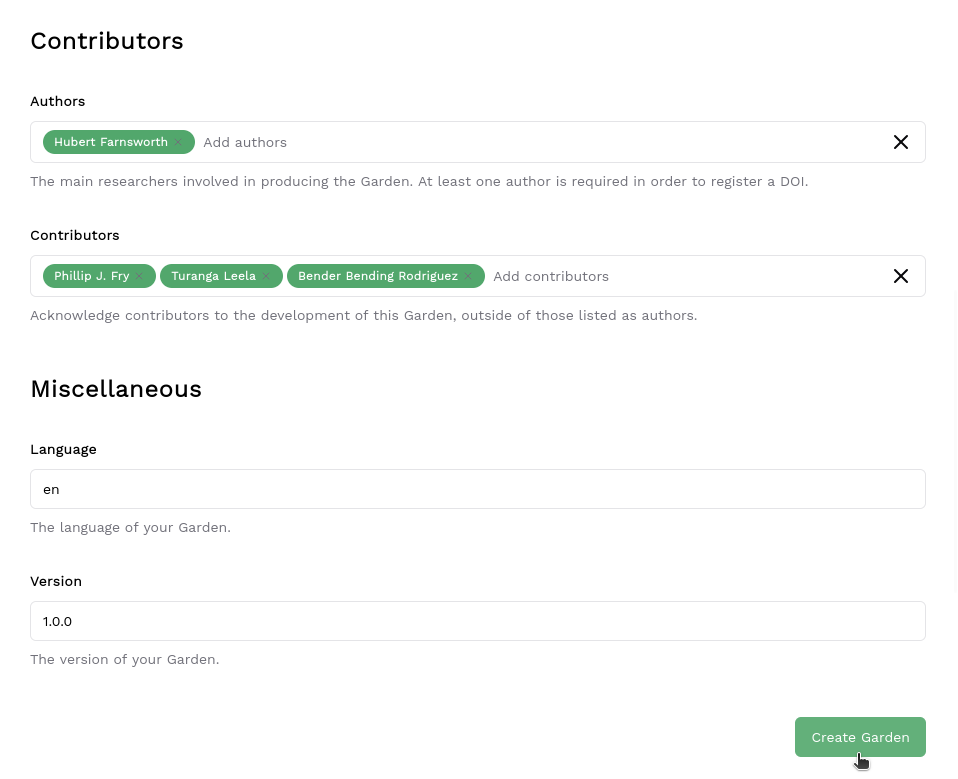Screen dimensions: 958x779
Task: Open the Add authors field
Action: click(245, 142)
